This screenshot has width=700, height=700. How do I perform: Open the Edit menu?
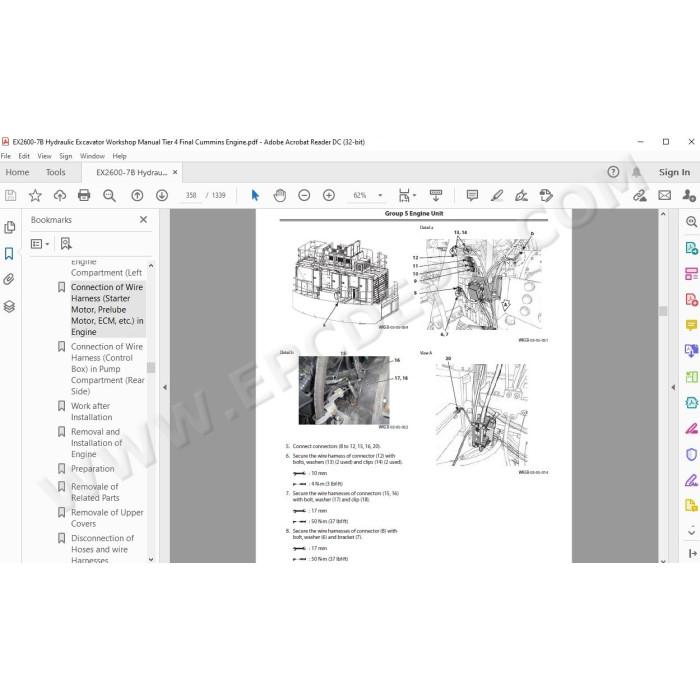(x=24, y=156)
